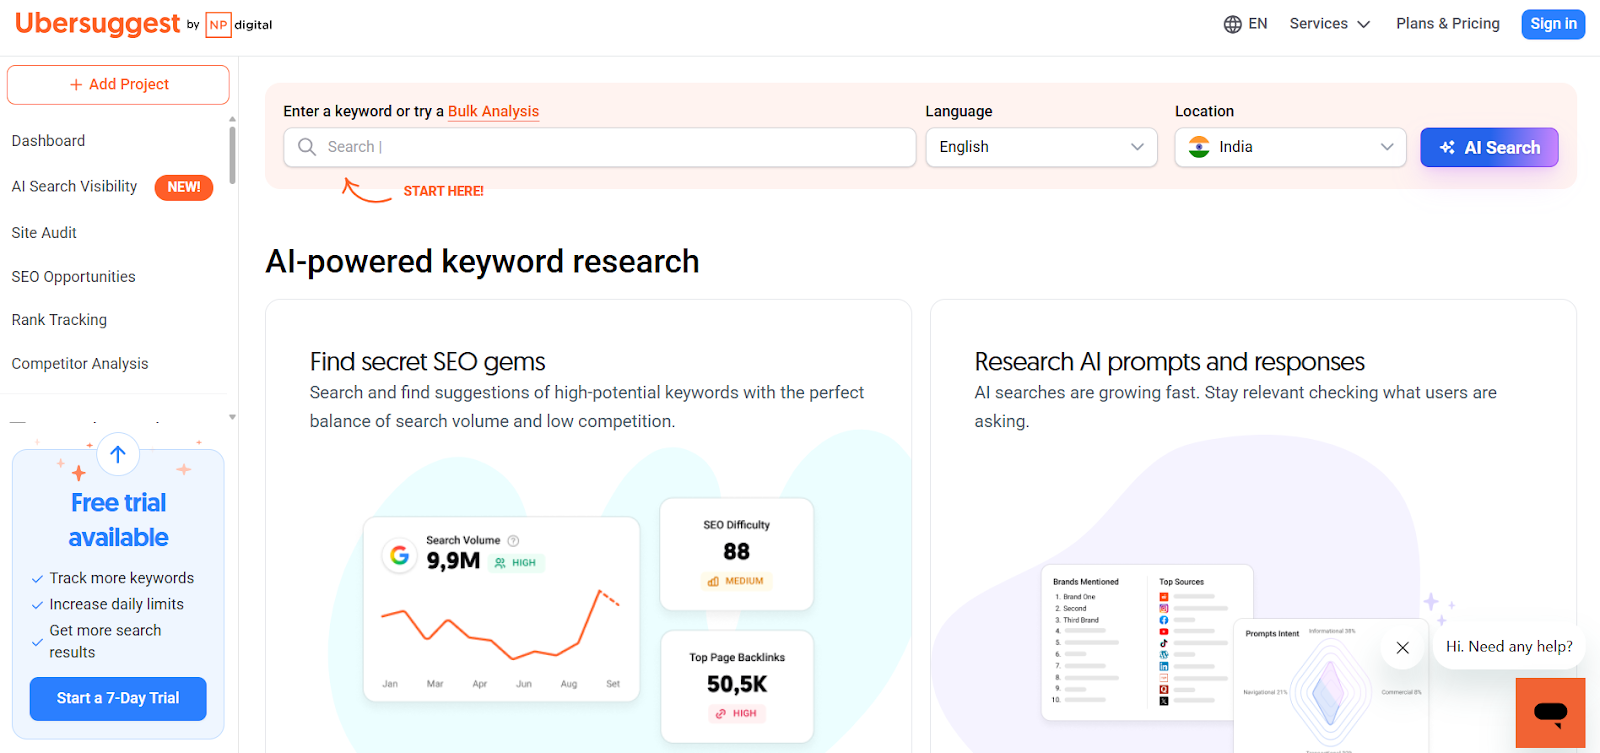
Task: Open the orange chat widget icon
Action: tap(1551, 713)
